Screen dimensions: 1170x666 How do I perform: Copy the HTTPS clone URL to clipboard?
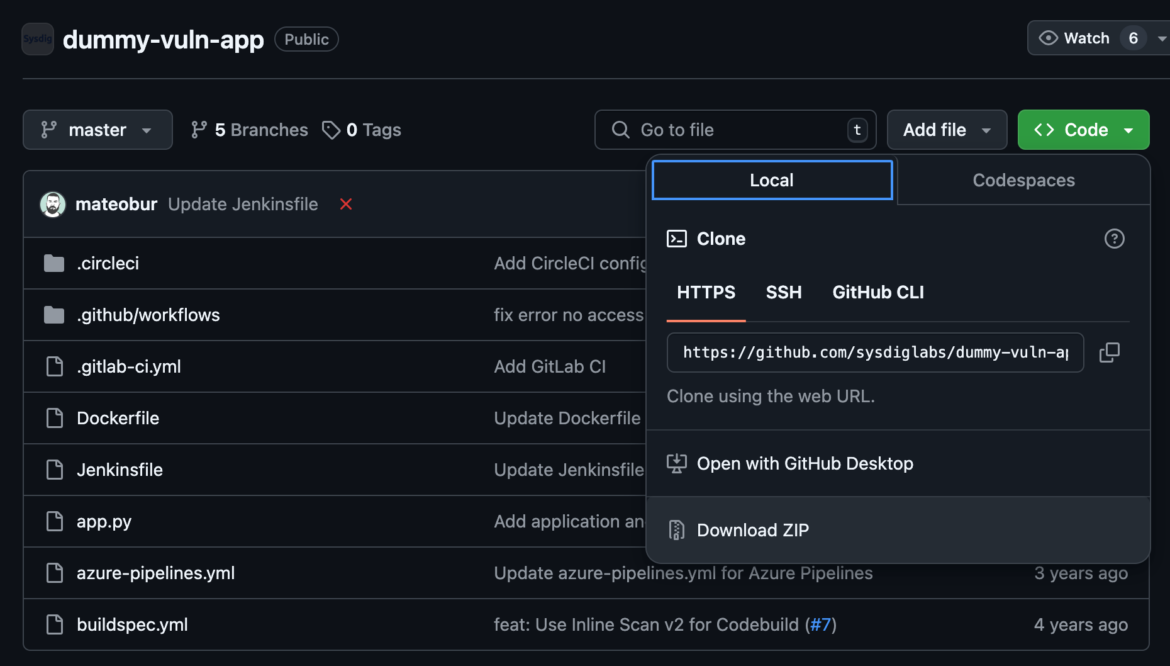tap(1110, 352)
